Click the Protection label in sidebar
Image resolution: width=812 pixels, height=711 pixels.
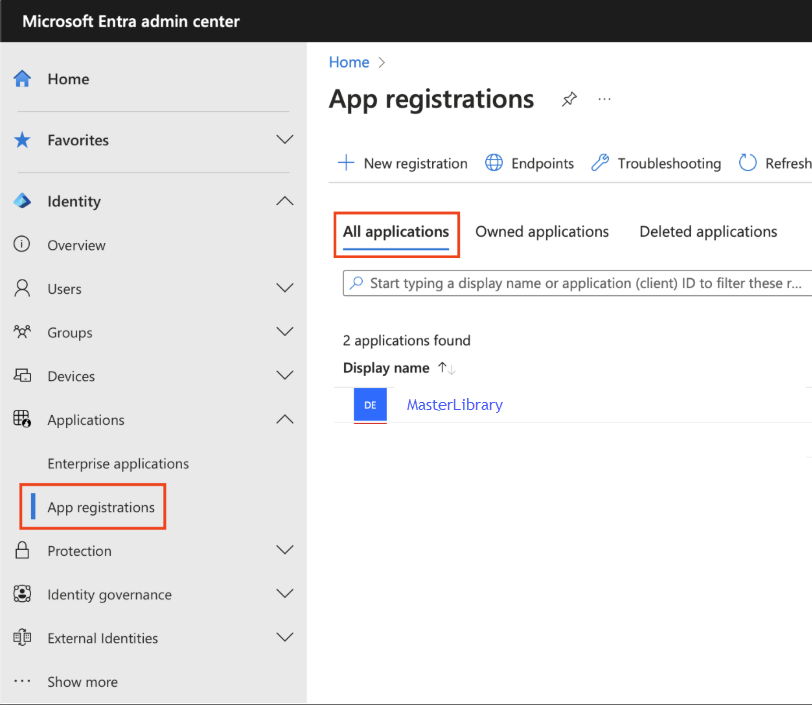(79, 550)
